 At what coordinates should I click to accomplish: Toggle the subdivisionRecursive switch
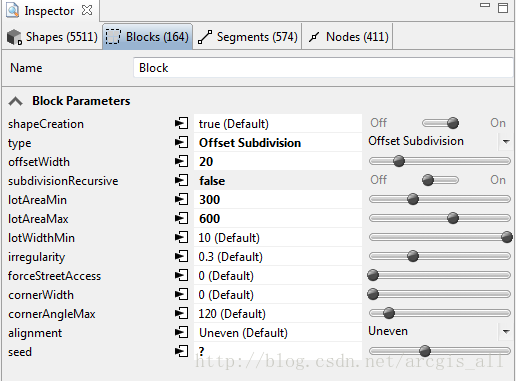440,180
